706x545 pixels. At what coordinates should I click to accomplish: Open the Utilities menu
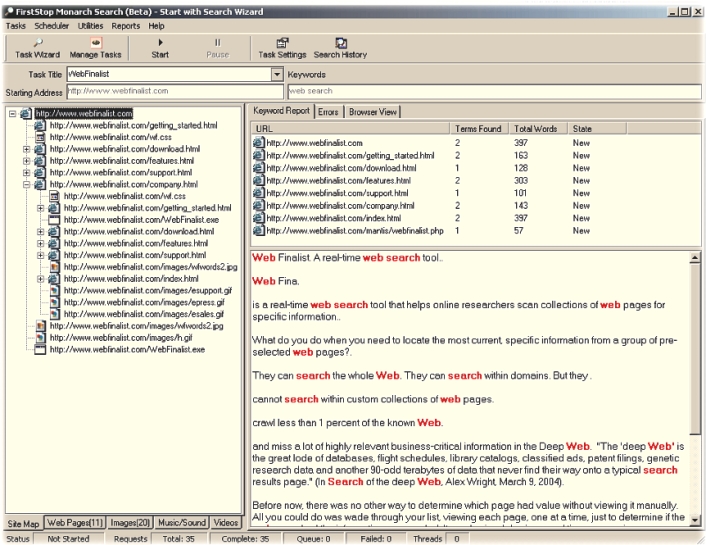(91, 26)
